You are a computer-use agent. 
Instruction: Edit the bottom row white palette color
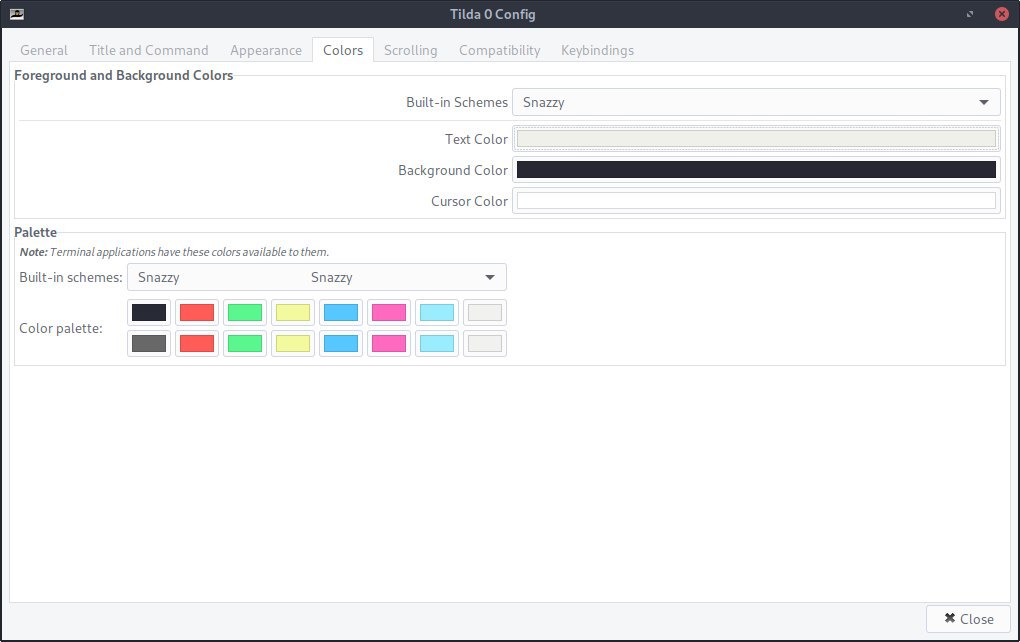pos(485,343)
